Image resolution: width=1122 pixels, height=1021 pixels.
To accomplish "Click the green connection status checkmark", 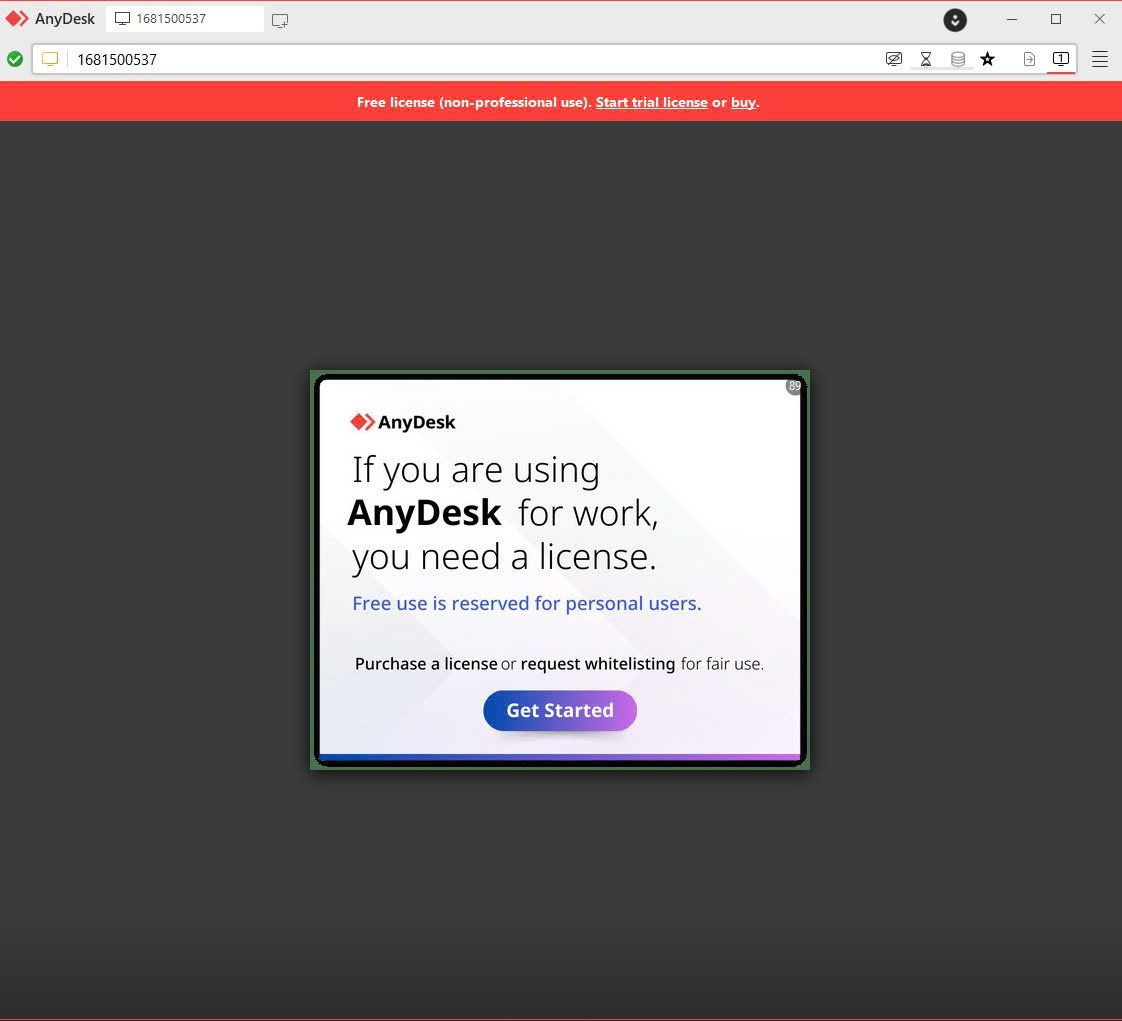I will tap(15, 59).
